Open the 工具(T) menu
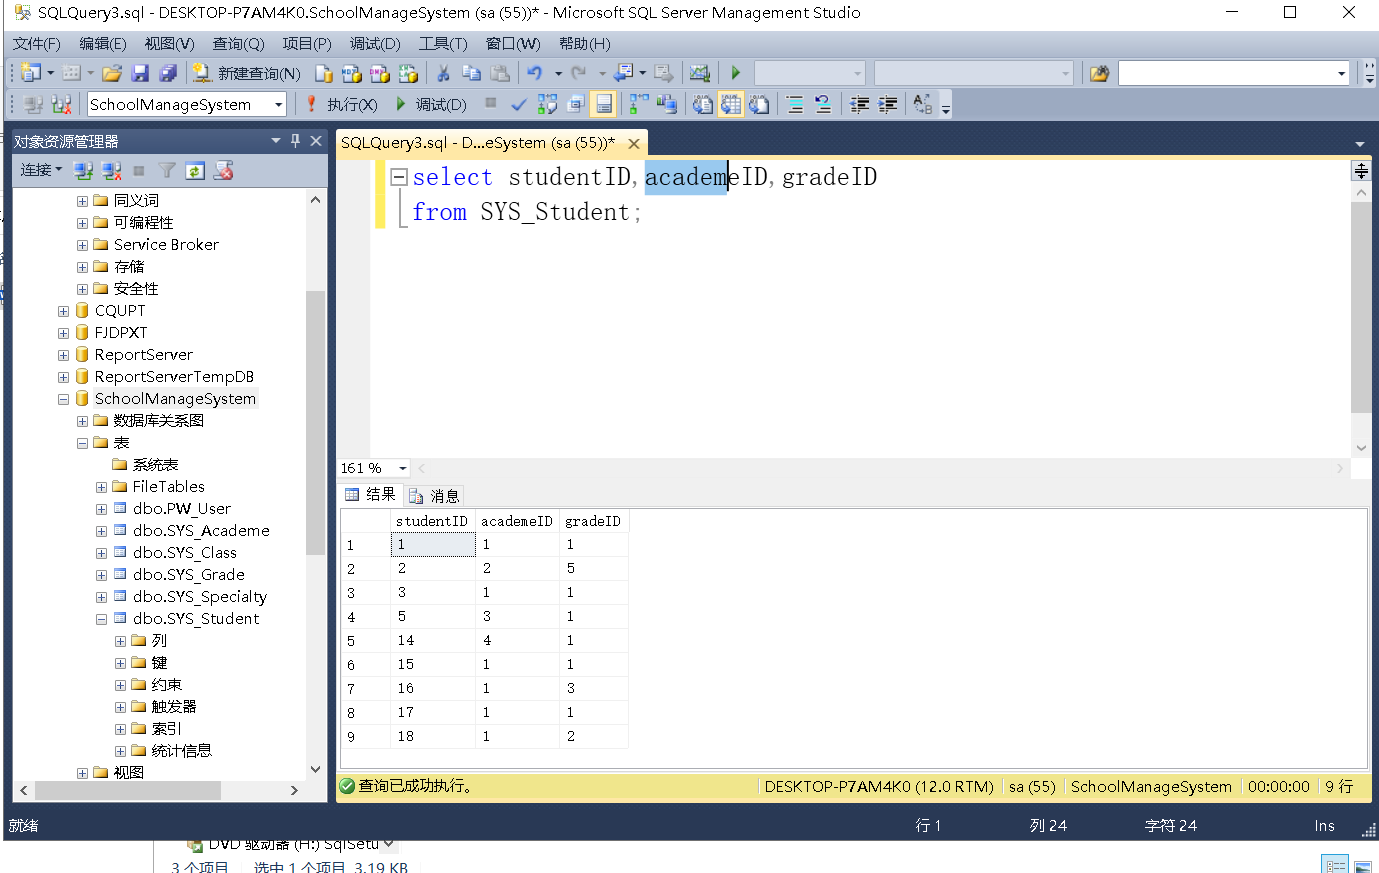Screen dimensions: 1379x873 point(443,43)
